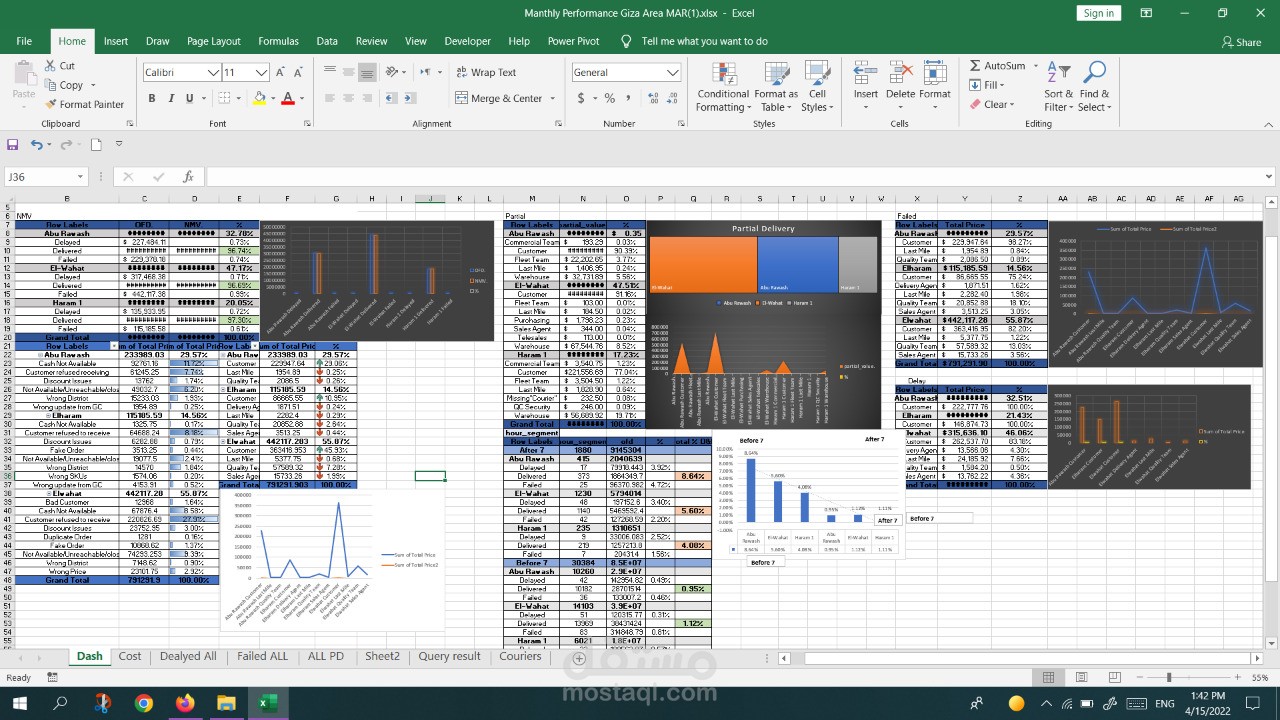The width and height of the screenshot is (1280, 720).
Task: Toggle Top Align
Action: point(329,72)
